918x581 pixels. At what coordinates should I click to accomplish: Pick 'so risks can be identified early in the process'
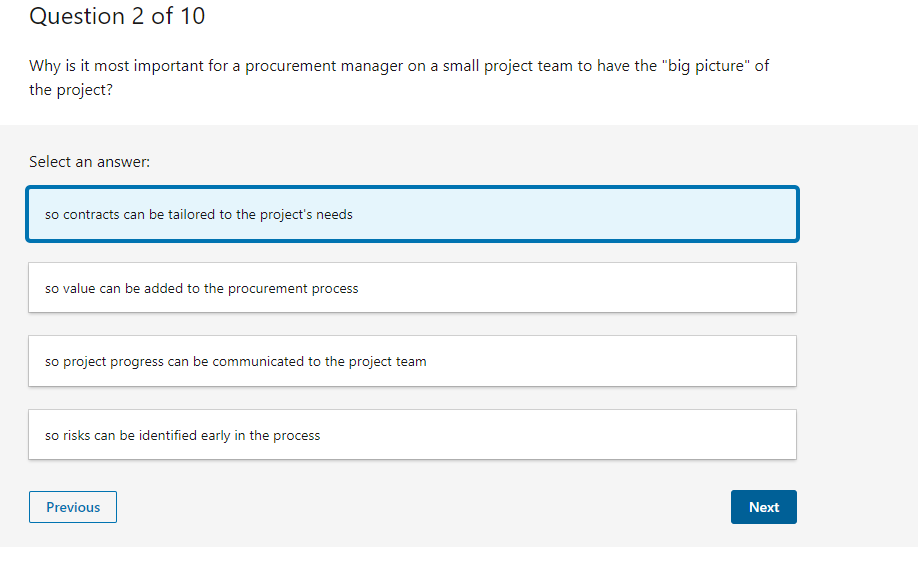[412, 434]
